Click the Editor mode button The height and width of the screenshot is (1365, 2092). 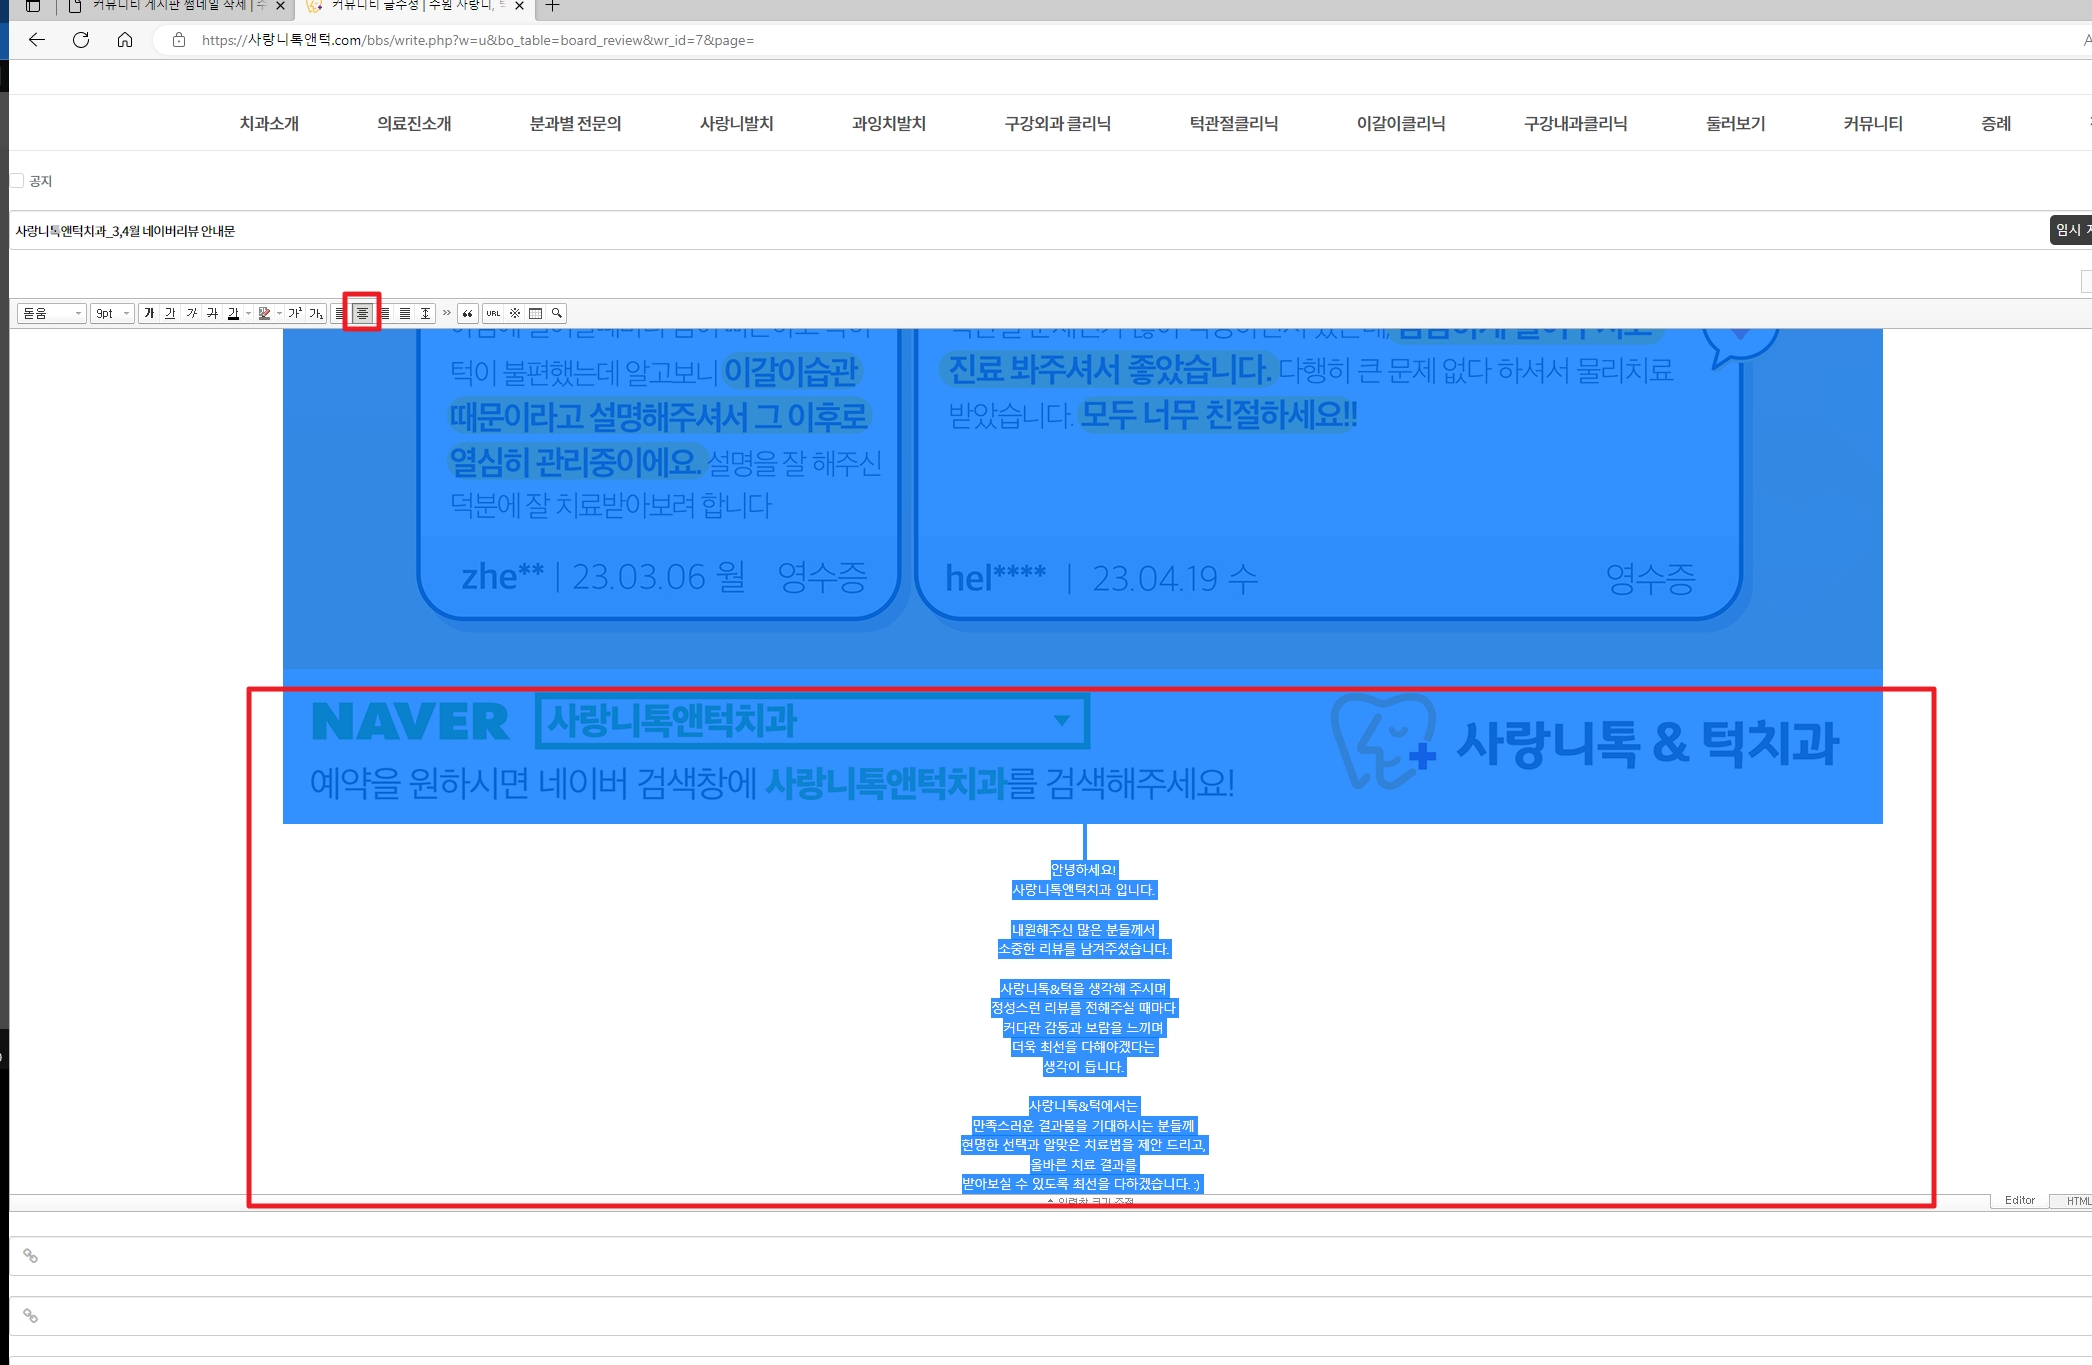(x=2019, y=1200)
